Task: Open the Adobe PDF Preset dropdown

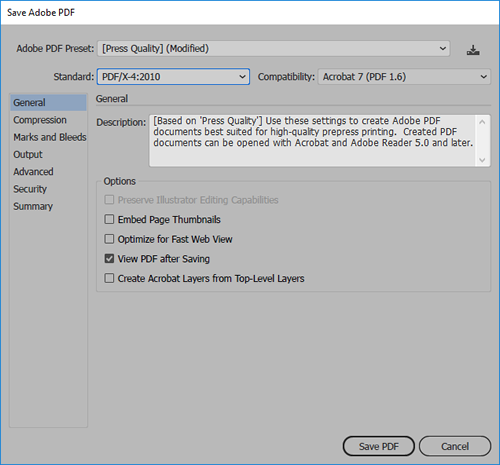Action: point(274,49)
